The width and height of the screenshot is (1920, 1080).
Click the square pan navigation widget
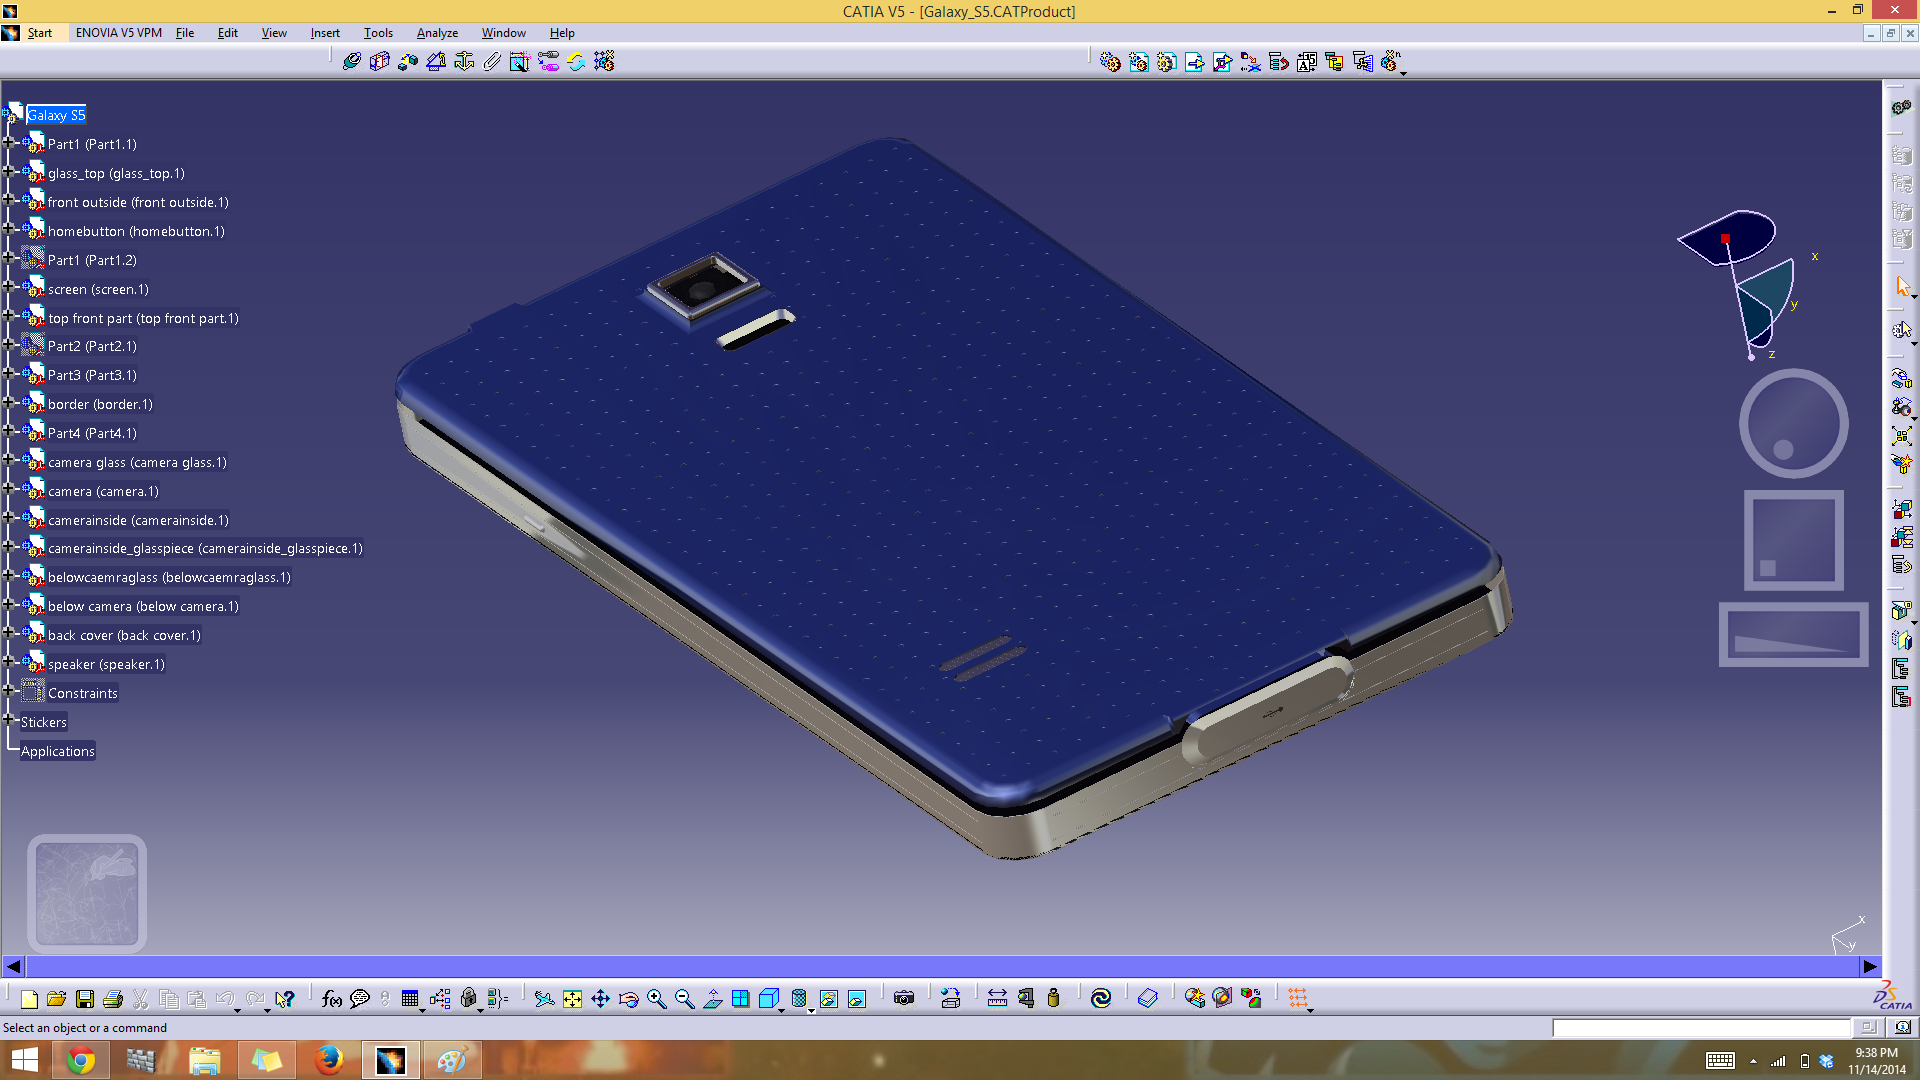tap(1794, 540)
